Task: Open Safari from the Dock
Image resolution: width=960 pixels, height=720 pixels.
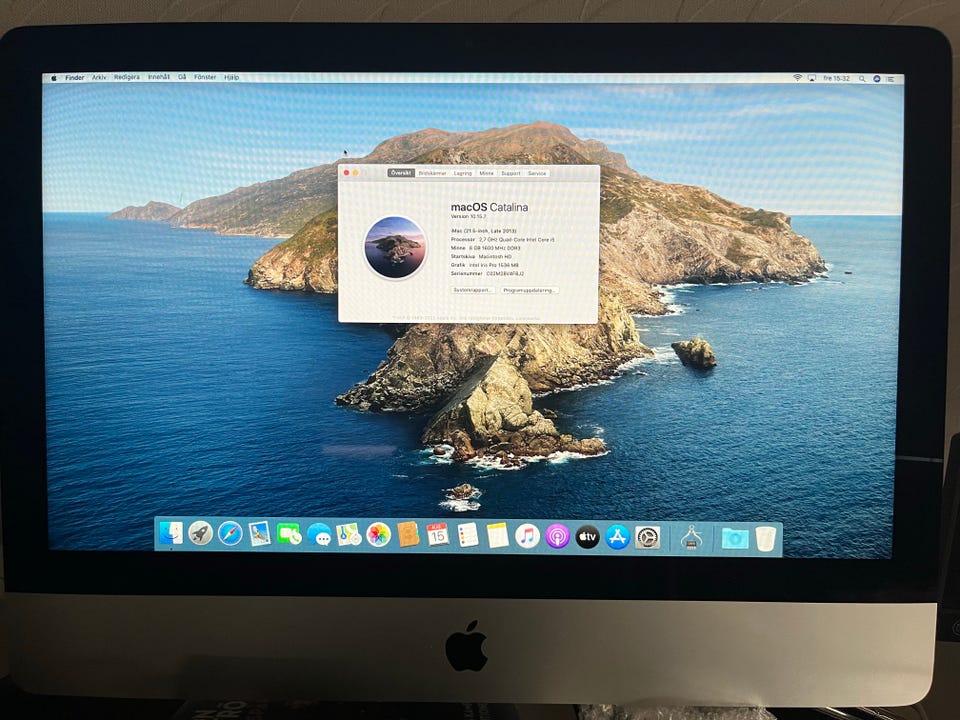Action: tap(230, 534)
